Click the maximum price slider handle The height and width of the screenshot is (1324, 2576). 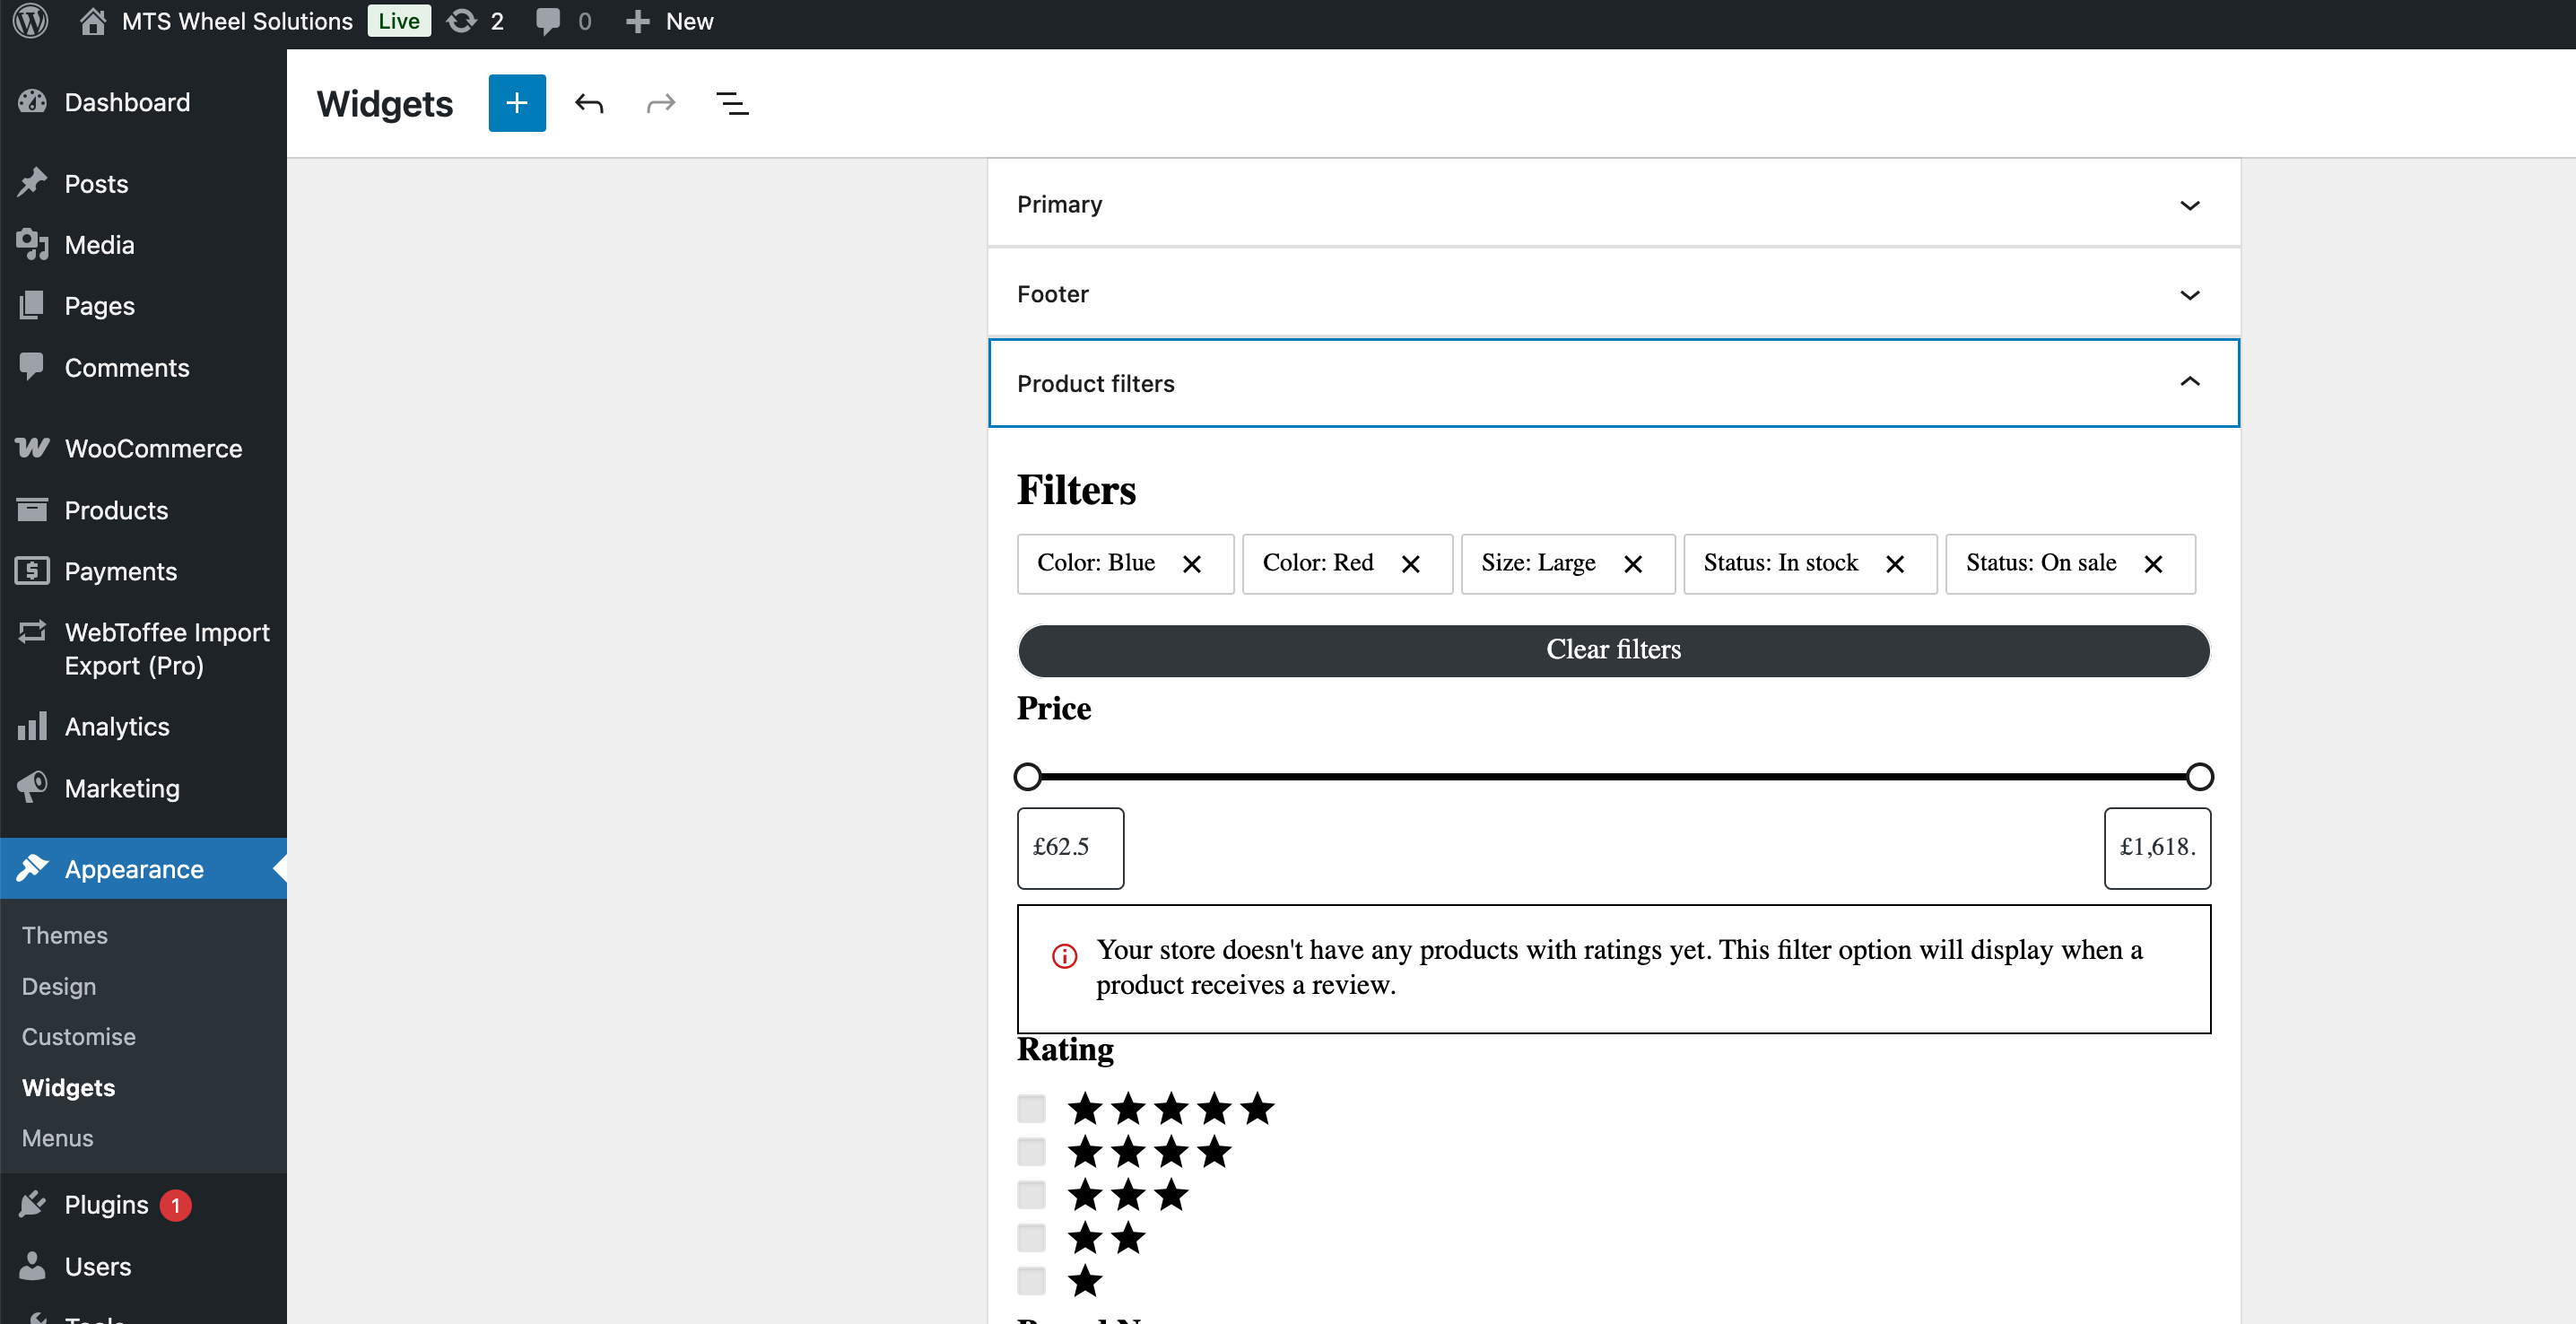tap(2199, 776)
